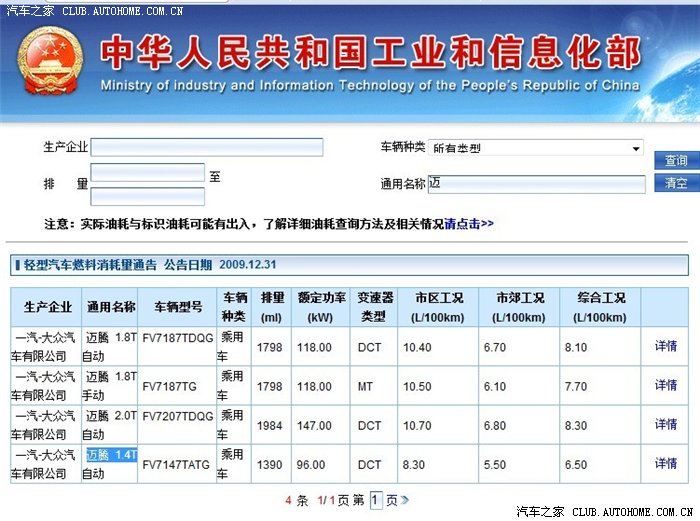The image size is (700, 521).
Task: Click the 通用名称 column header
Action: click(x=110, y=307)
